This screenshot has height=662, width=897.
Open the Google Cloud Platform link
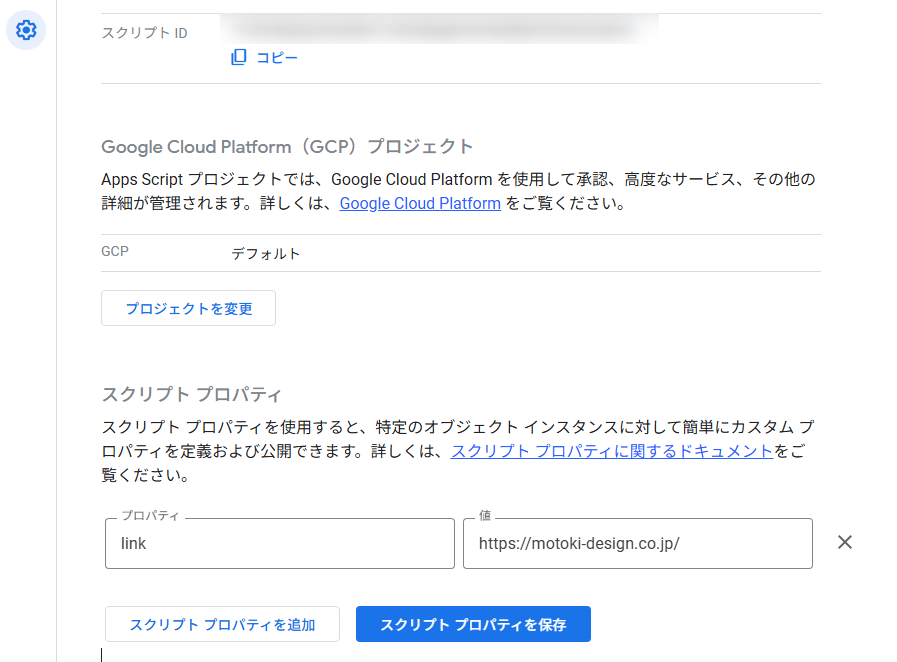(420, 204)
